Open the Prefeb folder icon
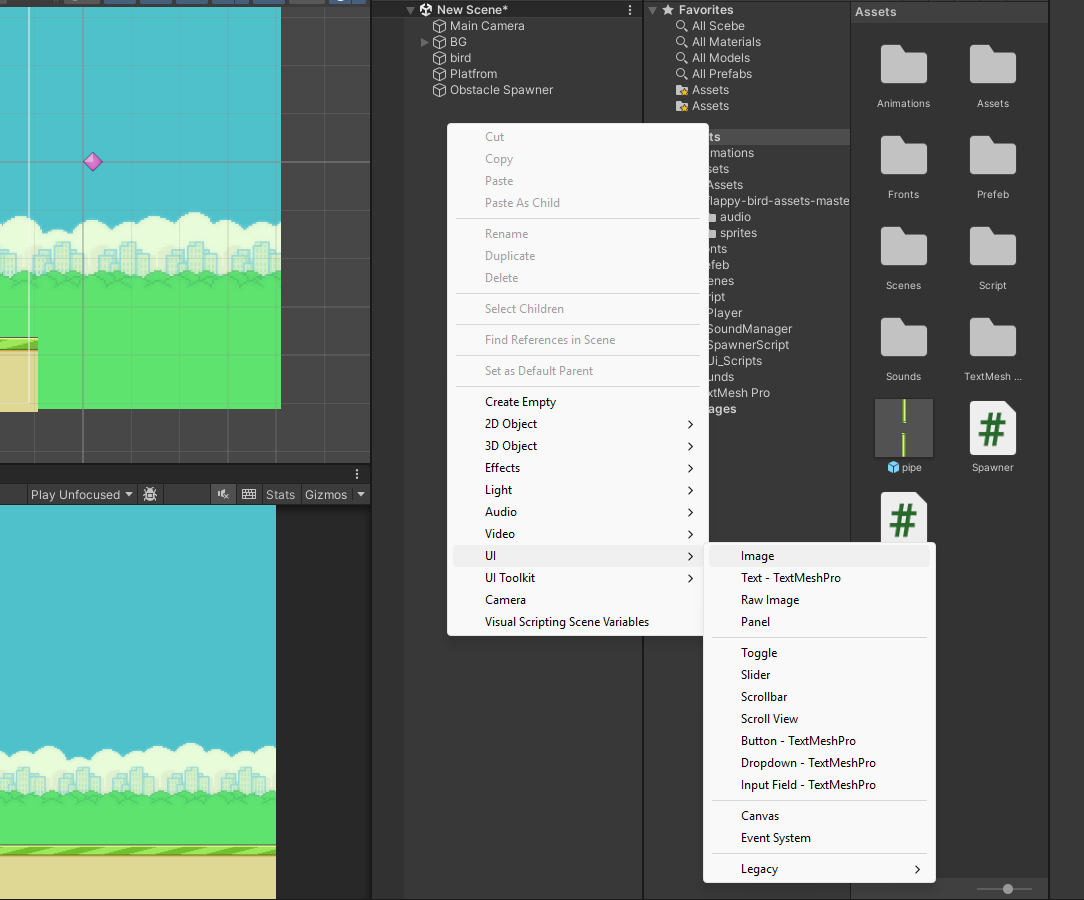Screen dimensions: 1084x900 click(x=992, y=156)
